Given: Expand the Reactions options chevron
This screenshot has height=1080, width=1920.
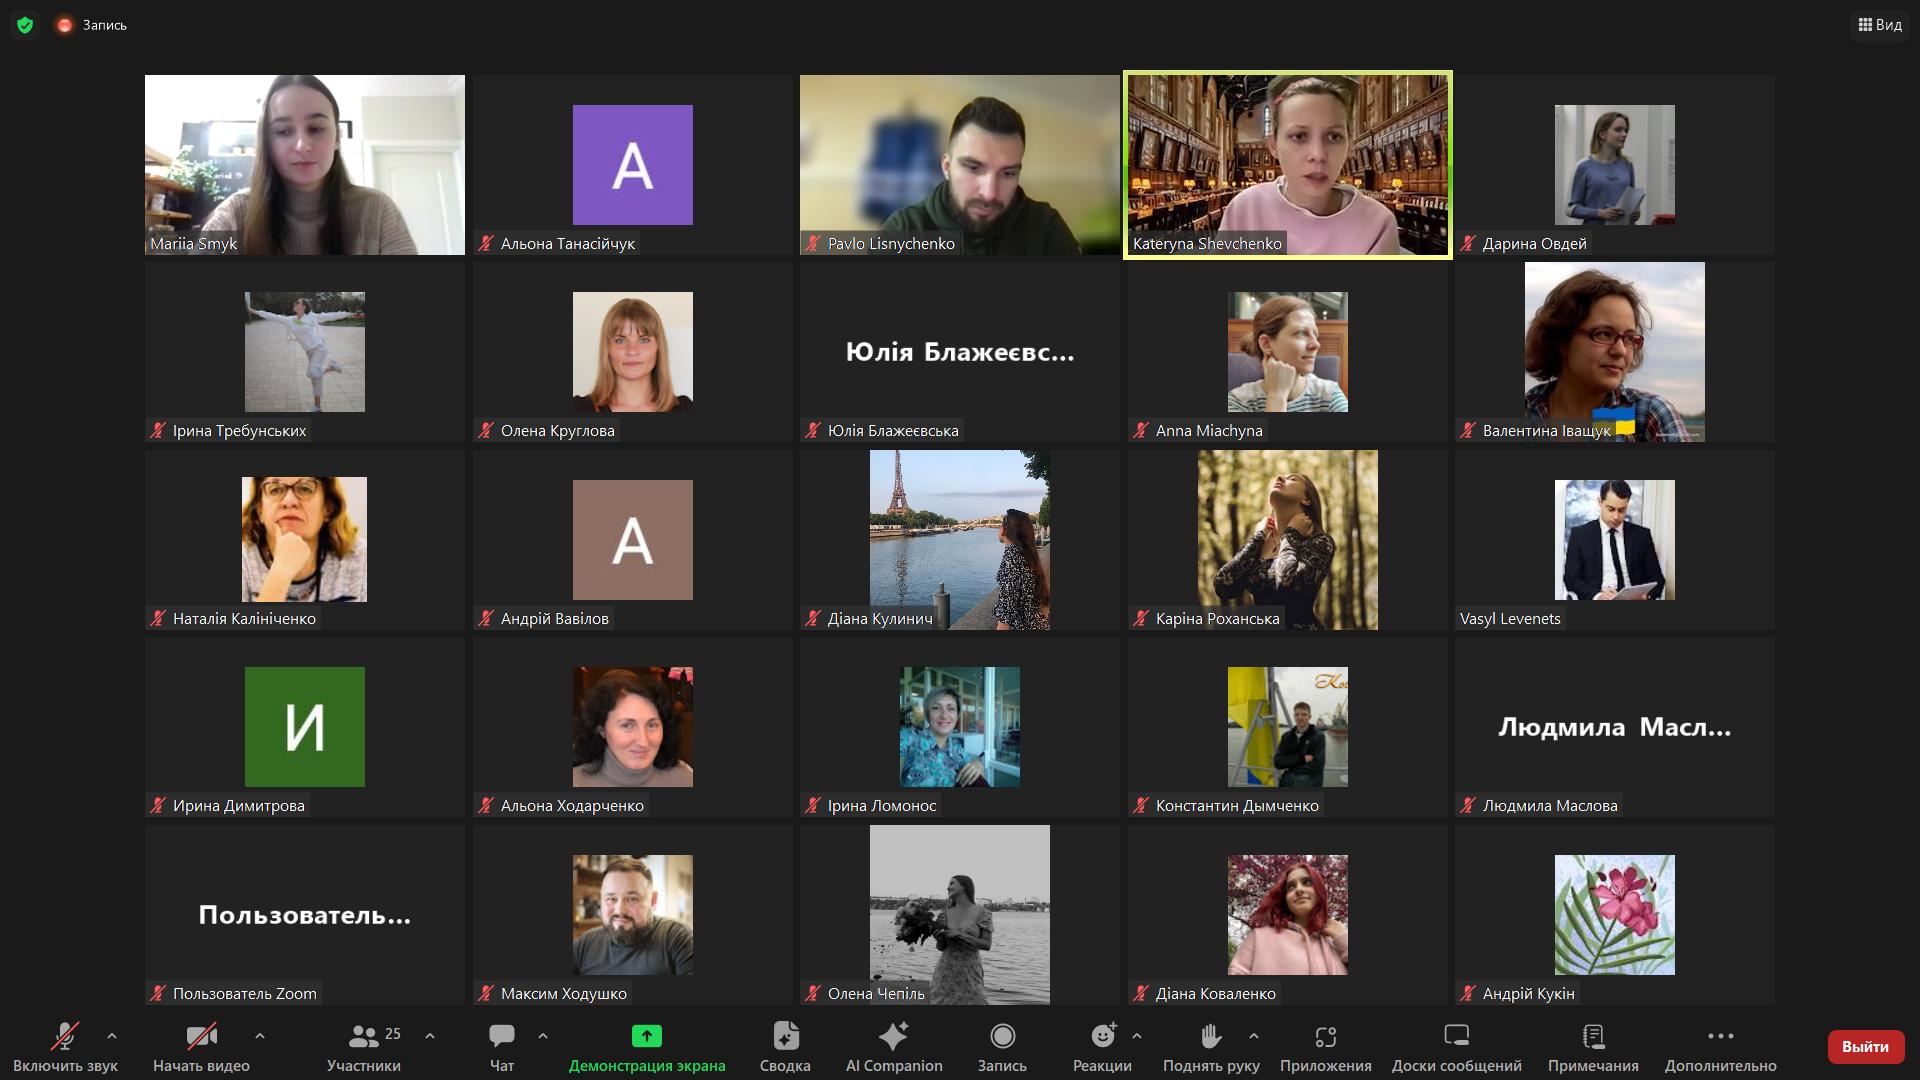Looking at the screenshot, I should [x=1137, y=1036].
